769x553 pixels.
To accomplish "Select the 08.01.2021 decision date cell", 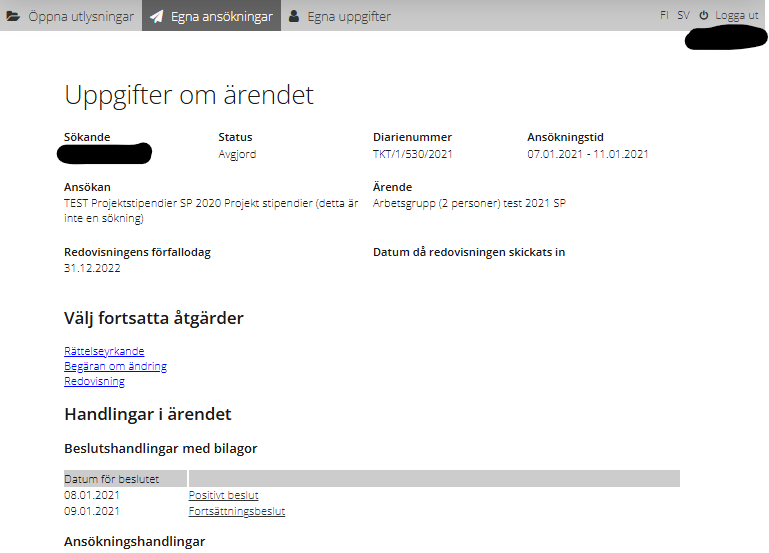I will pyautogui.click(x=91, y=495).
